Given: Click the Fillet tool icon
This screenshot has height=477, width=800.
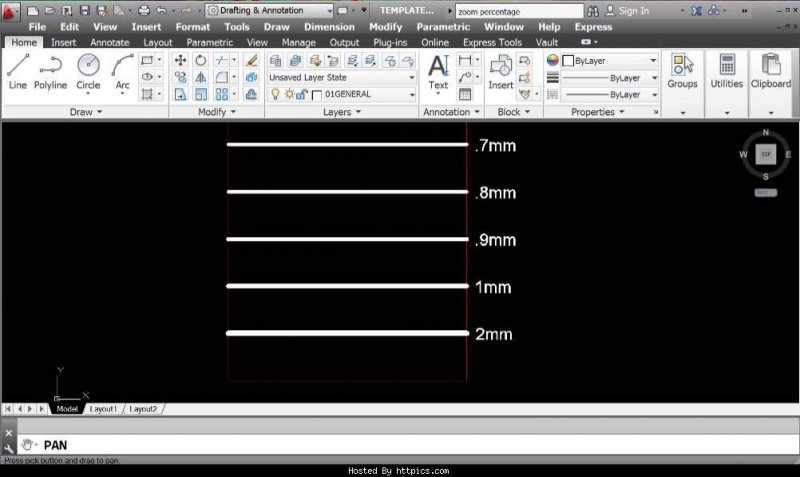Looking at the screenshot, I should [x=221, y=77].
